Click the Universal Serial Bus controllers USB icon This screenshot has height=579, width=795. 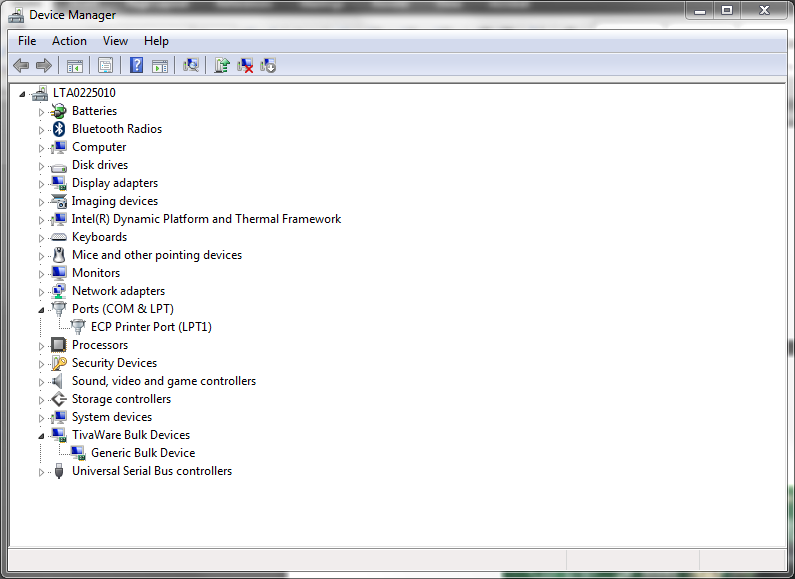coord(59,471)
